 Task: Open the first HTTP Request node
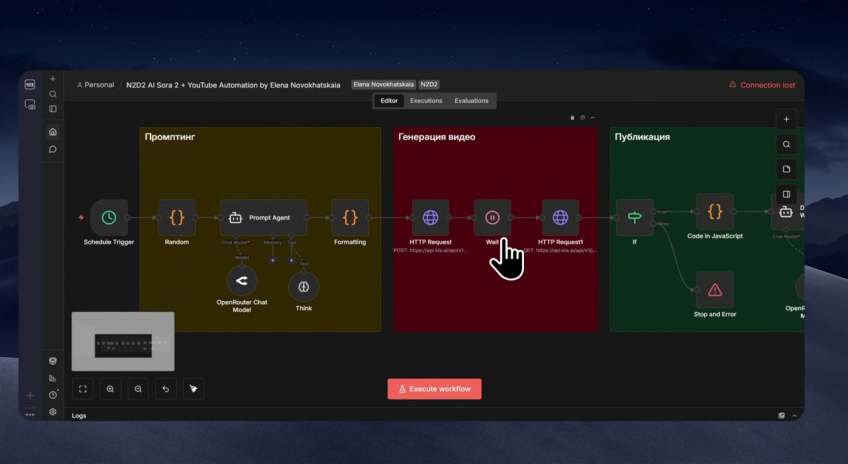click(430, 217)
